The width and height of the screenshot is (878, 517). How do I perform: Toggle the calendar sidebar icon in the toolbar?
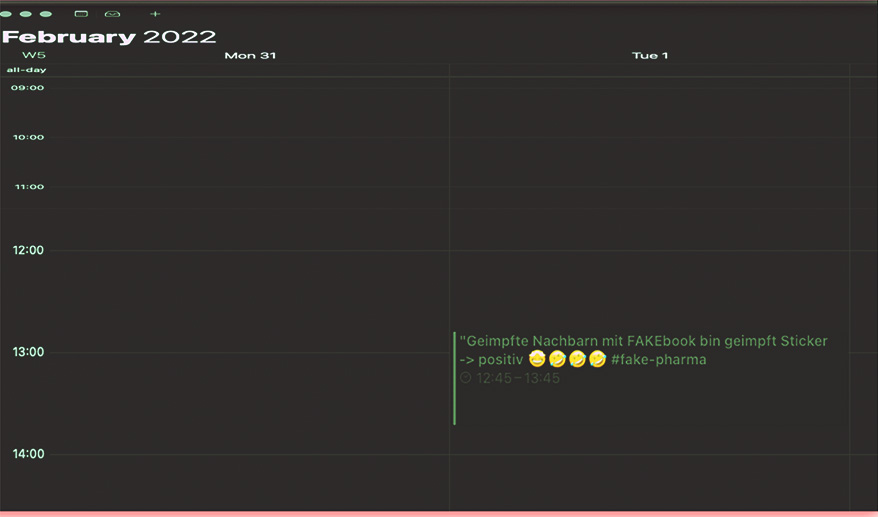(81, 13)
